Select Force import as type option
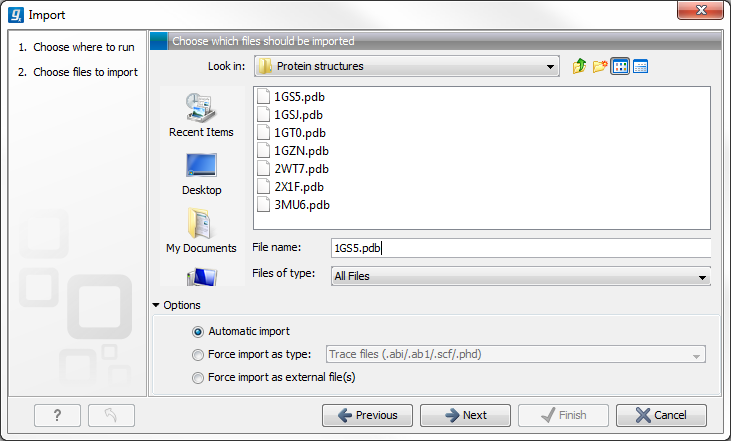Image resolution: width=731 pixels, height=441 pixels. pyautogui.click(x=198, y=355)
